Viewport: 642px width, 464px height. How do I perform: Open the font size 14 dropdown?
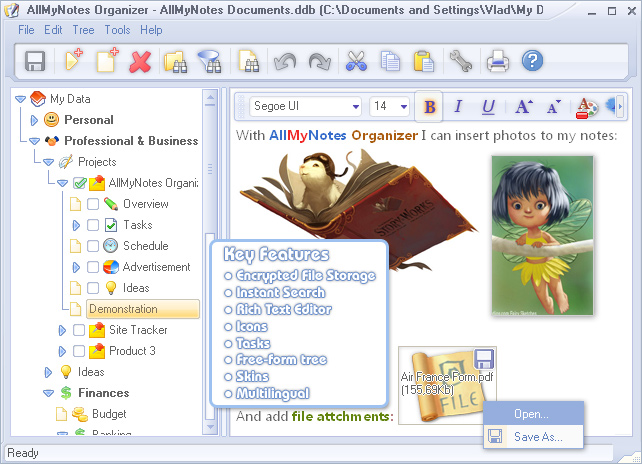[404, 107]
